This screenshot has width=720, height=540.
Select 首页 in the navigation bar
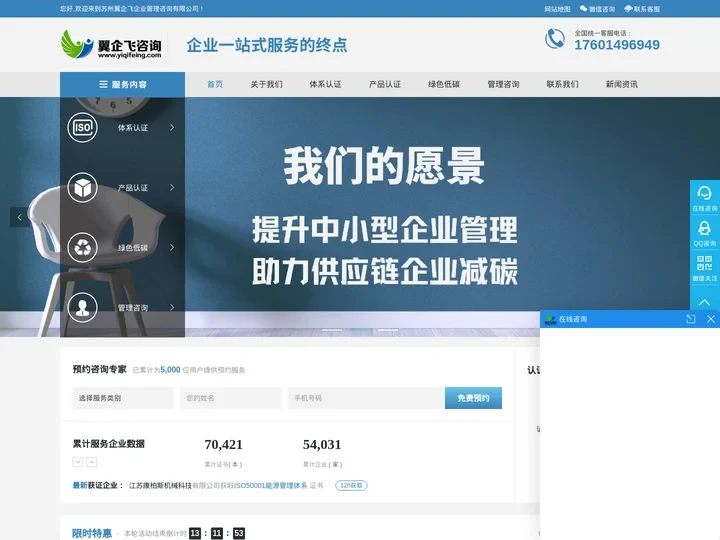point(214,84)
